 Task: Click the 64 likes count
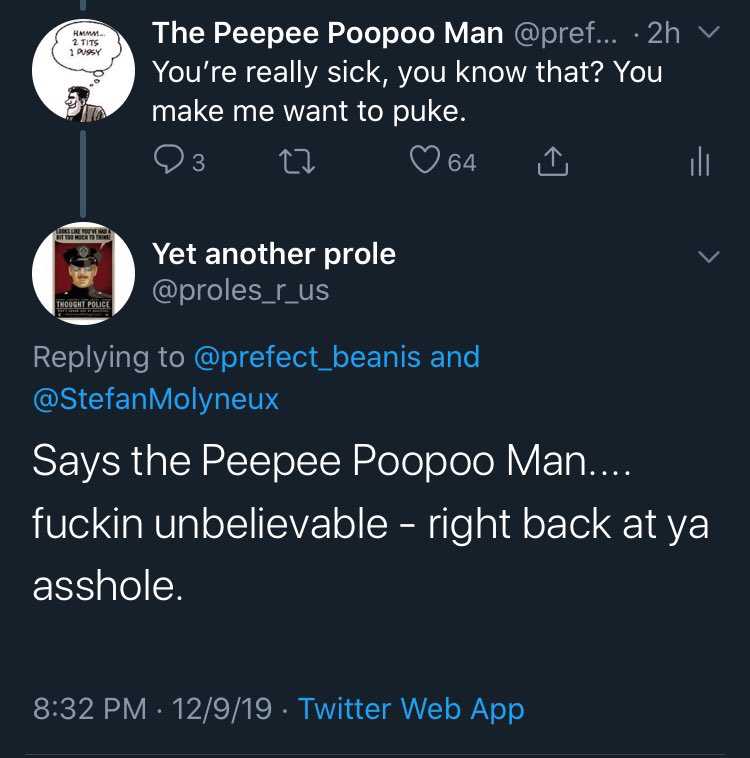461,162
